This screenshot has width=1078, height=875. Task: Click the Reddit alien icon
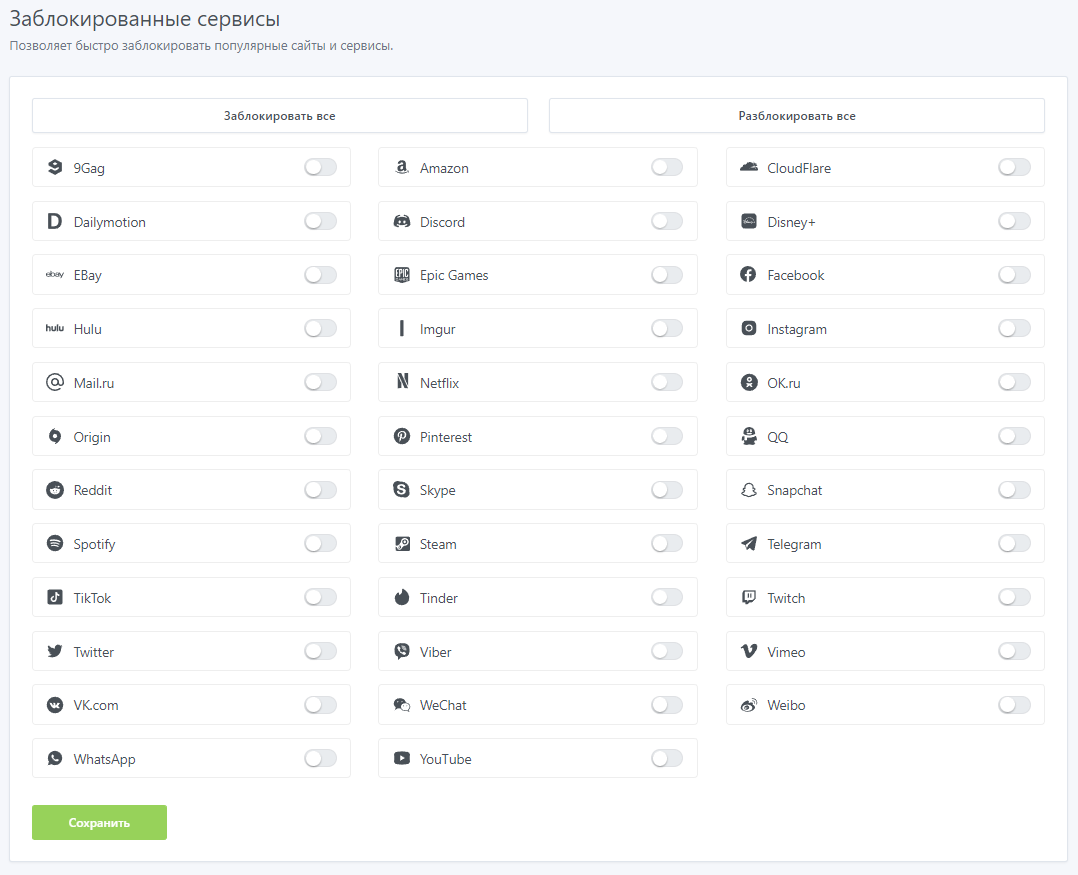pos(55,490)
